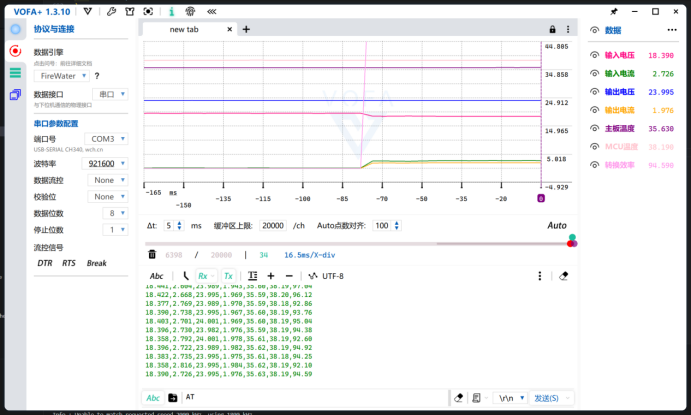Viewport: 691px width, 415px height.
Task: Click the fingerprint icon in title bar
Action: pyautogui.click(x=192, y=12)
